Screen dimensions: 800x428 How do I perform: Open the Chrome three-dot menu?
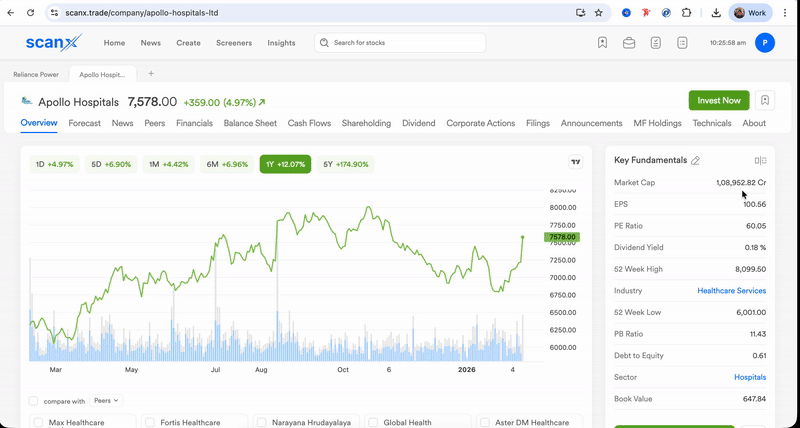(786, 13)
